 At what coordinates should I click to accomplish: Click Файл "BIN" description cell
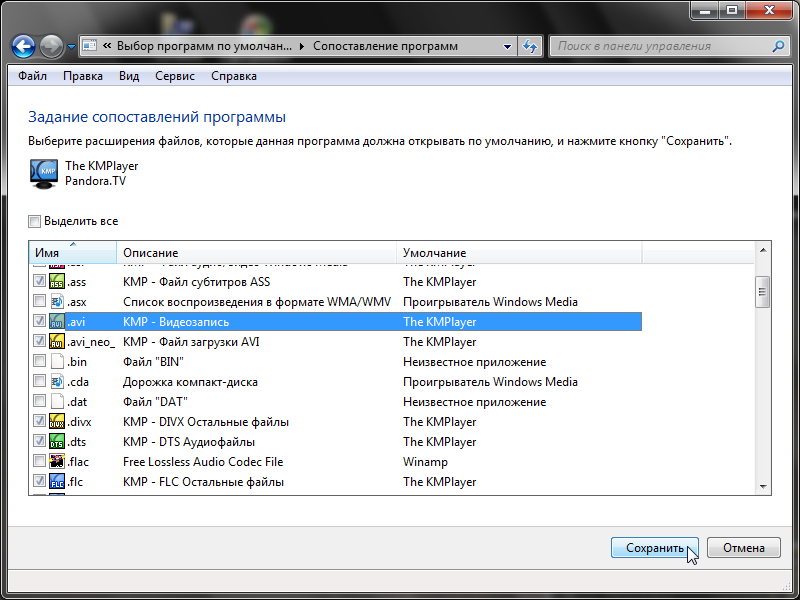(x=153, y=361)
